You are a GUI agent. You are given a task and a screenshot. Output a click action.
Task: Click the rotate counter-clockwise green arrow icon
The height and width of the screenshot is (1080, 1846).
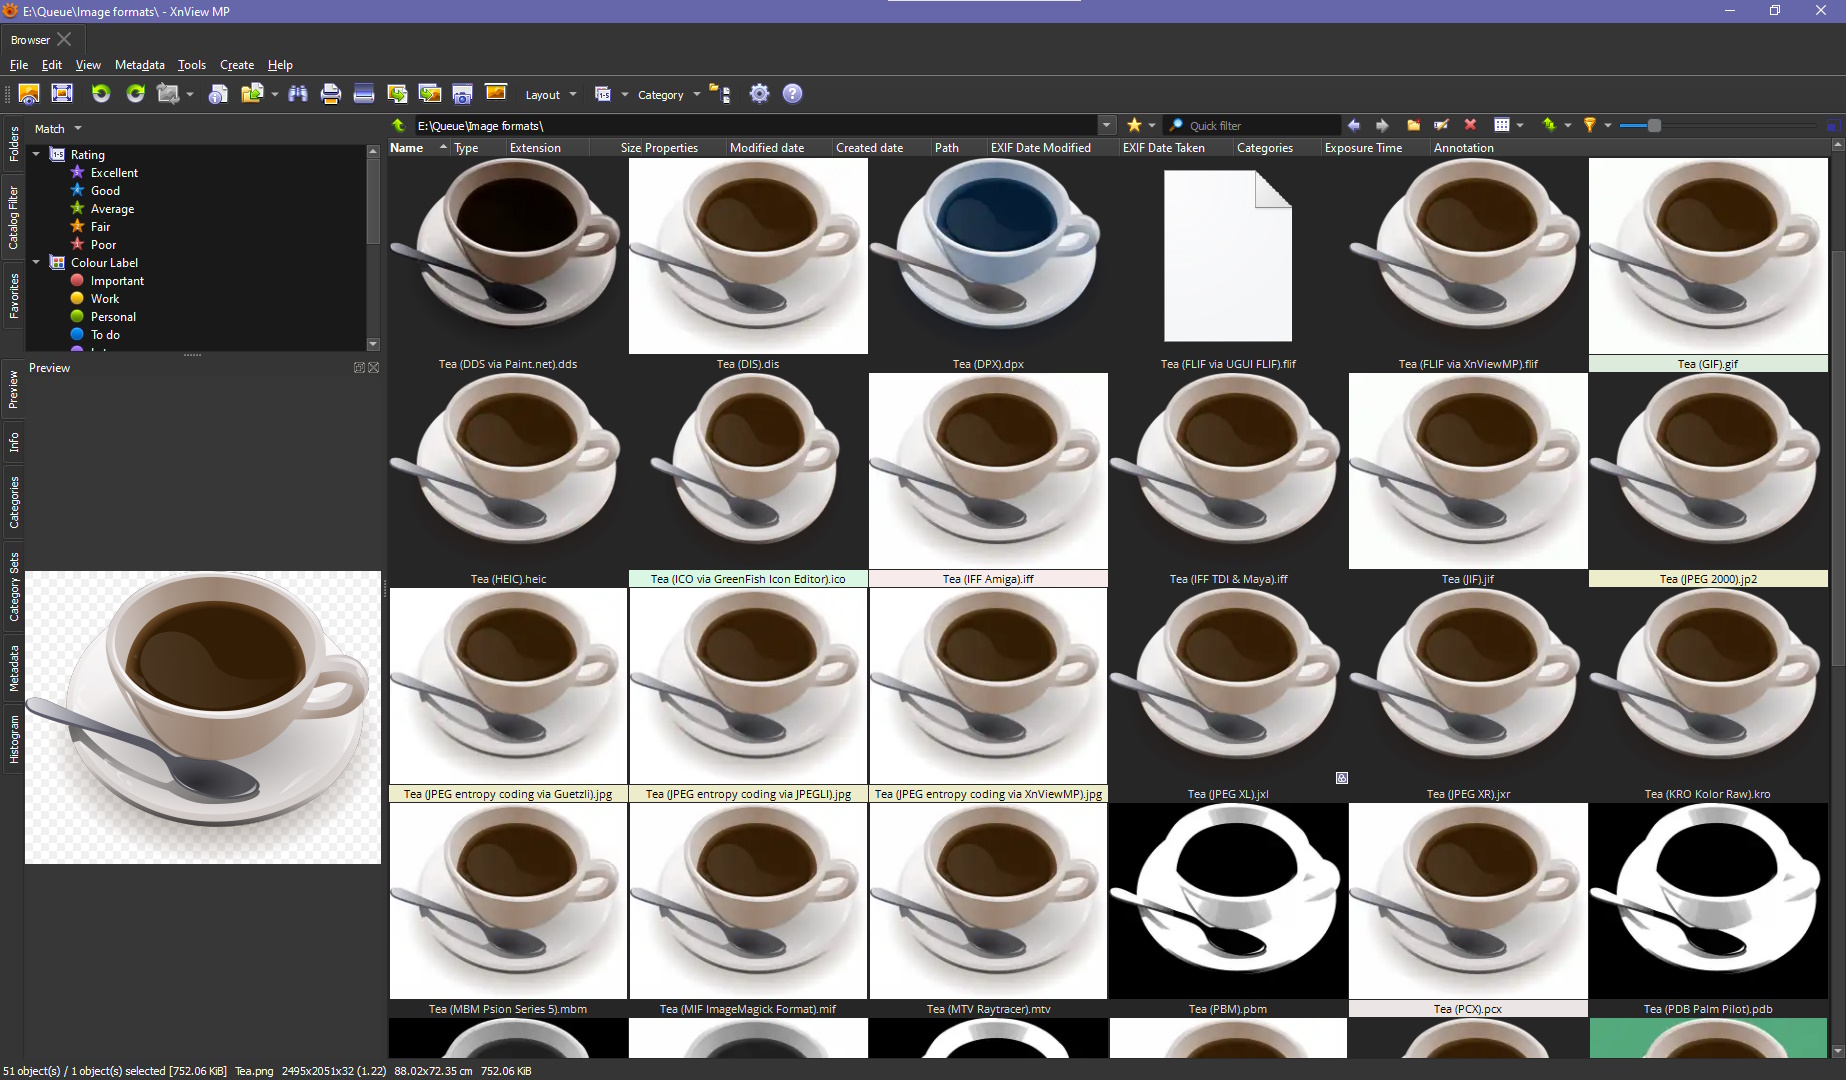(101, 94)
